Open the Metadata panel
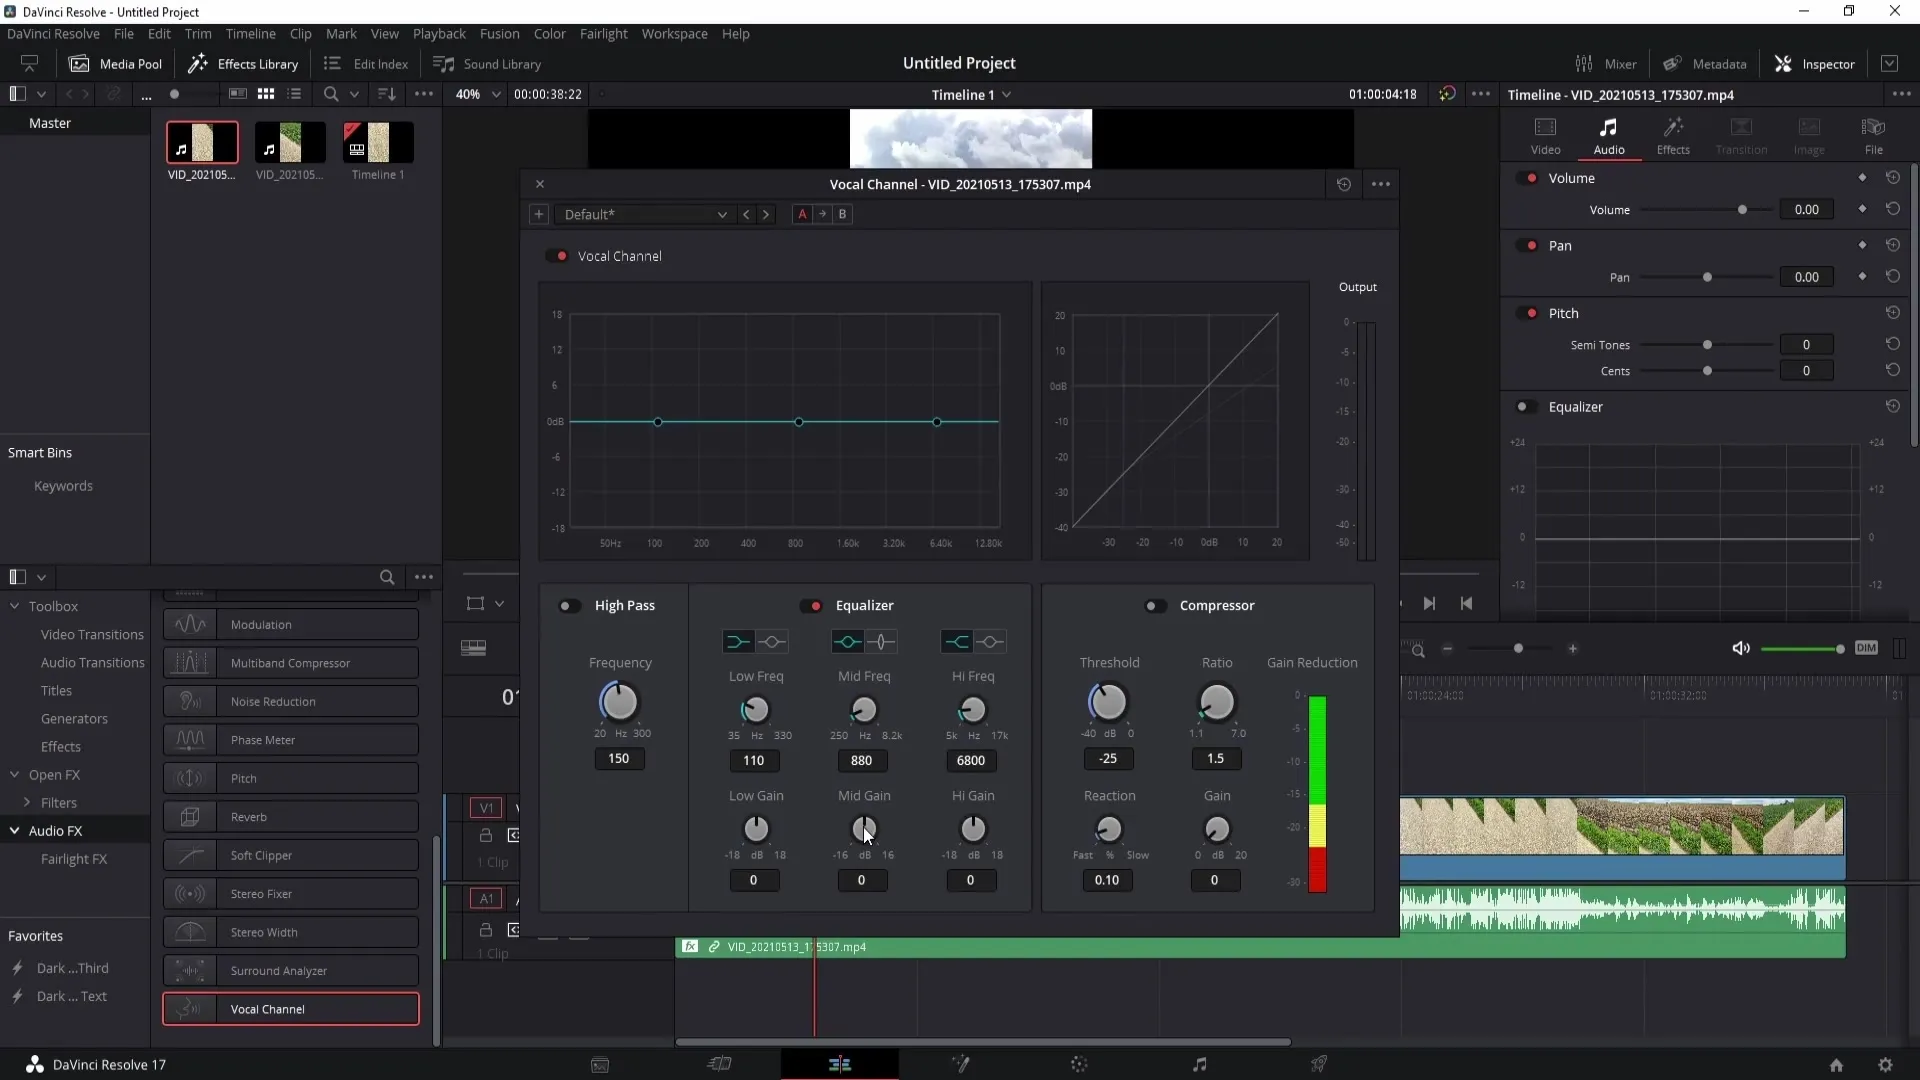Screen dimensions: 1920x1080 (1710, 62)
